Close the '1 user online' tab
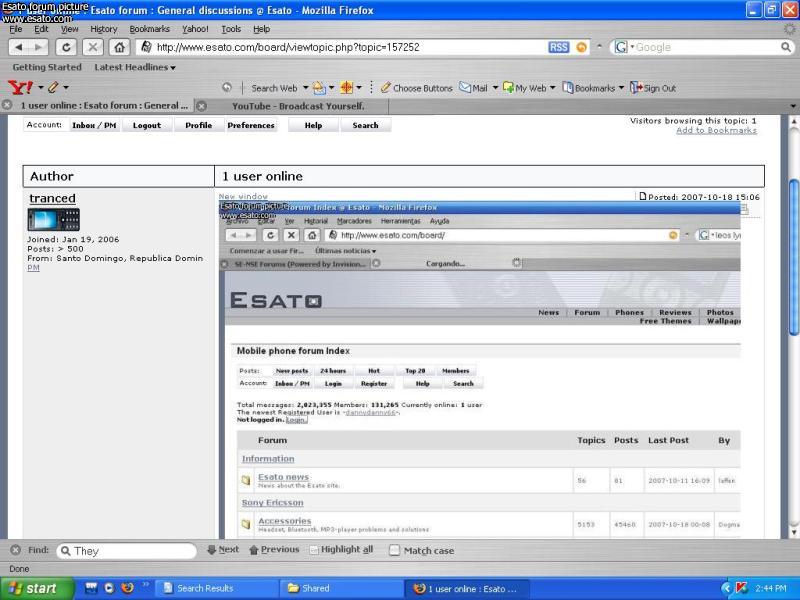 (x=7, y=106)
